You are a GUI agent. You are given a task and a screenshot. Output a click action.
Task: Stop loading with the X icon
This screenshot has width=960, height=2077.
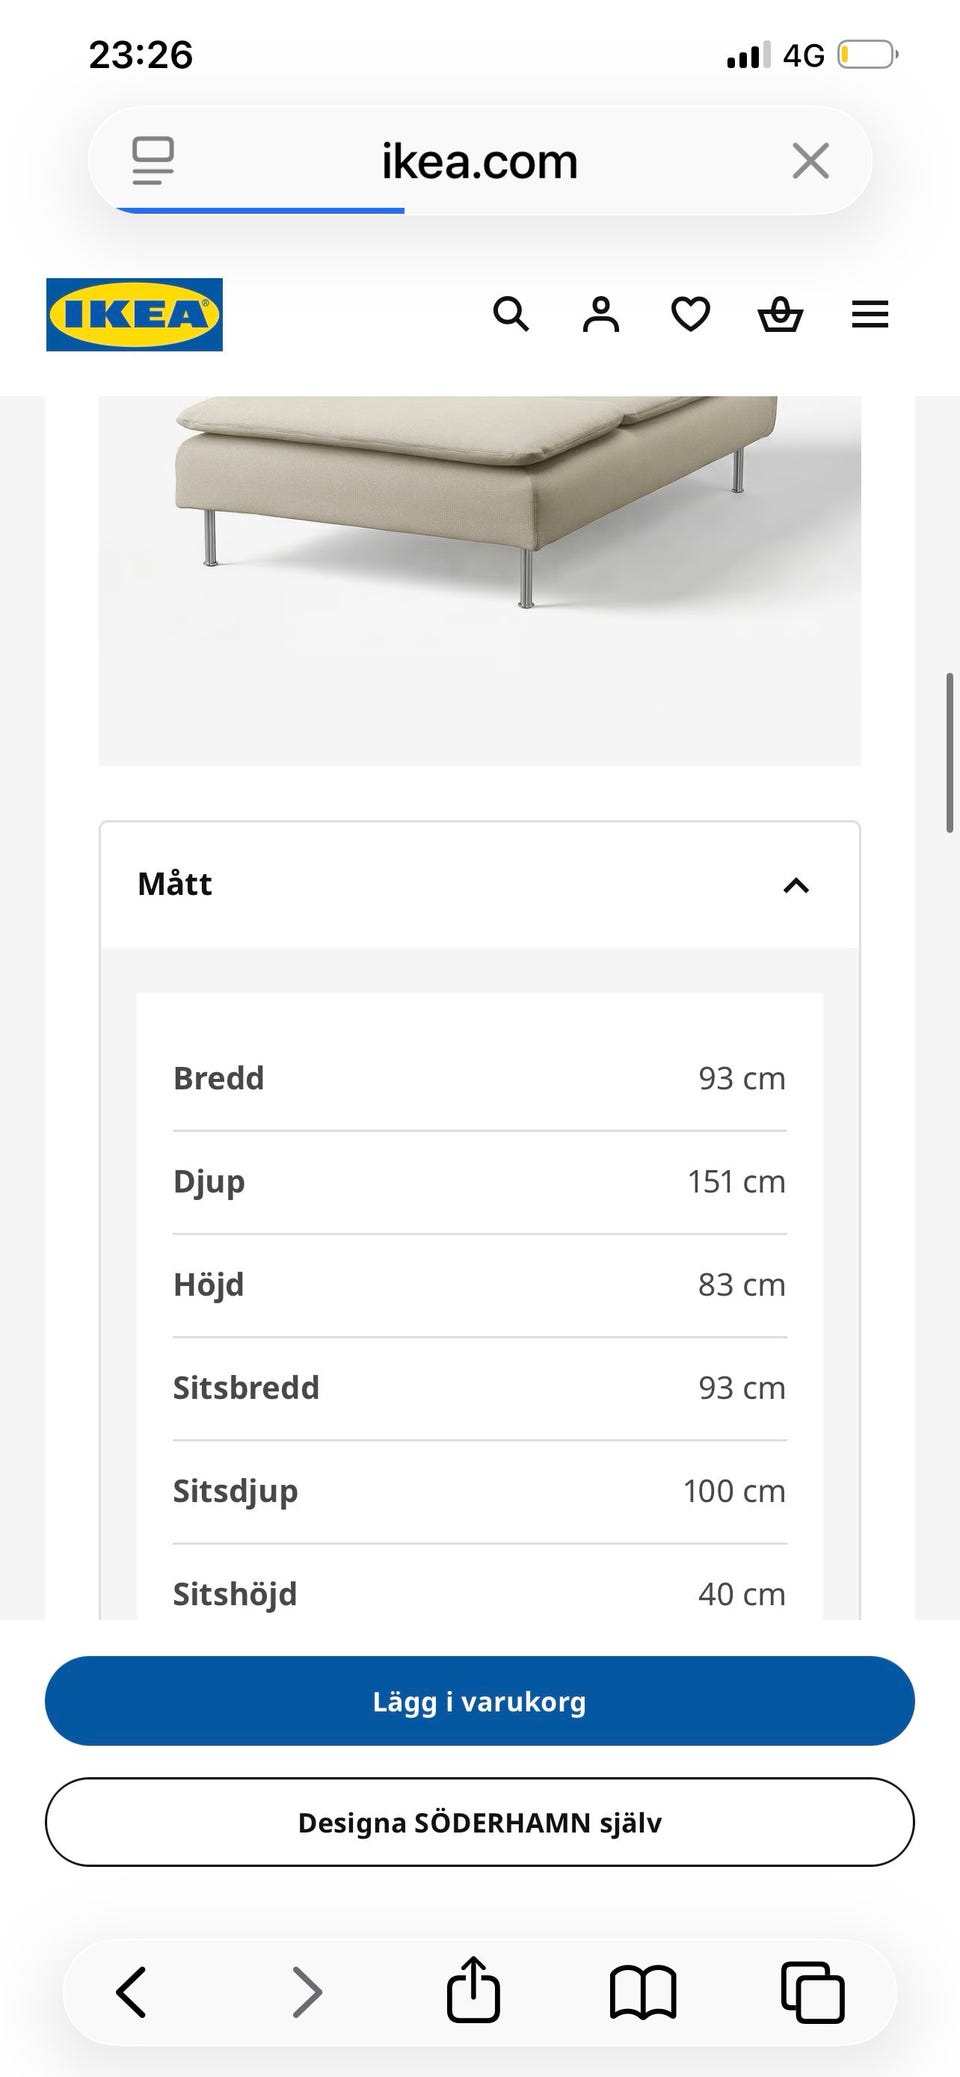point(810,160)
